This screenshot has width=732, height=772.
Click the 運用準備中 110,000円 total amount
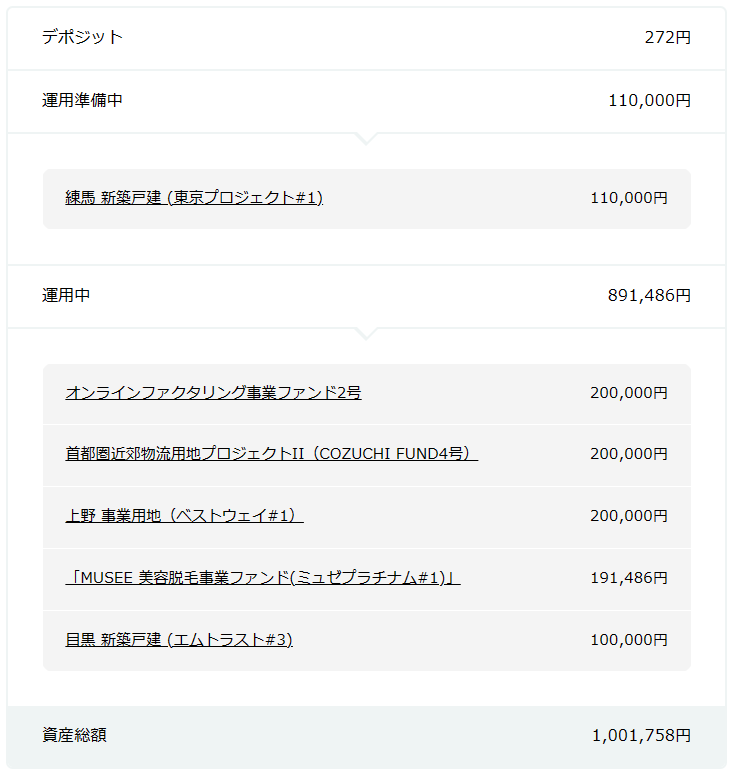pos(649,100)
